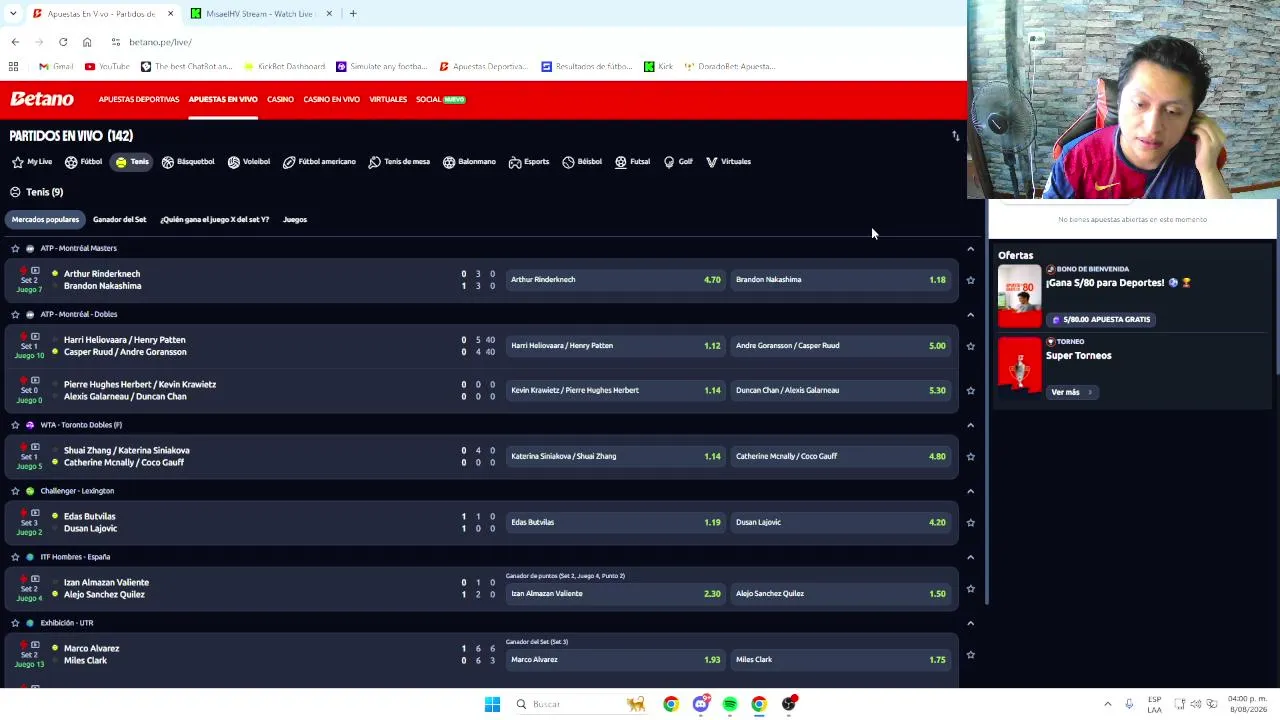Collapse the ITF Hombres - España section
Viewport: 1280px width, 720px height.
pos(970,557)
